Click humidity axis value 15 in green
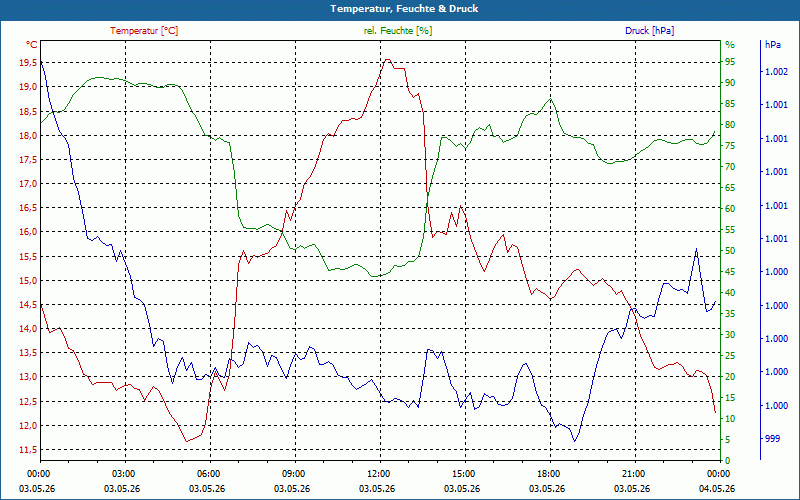 point(730,398)
